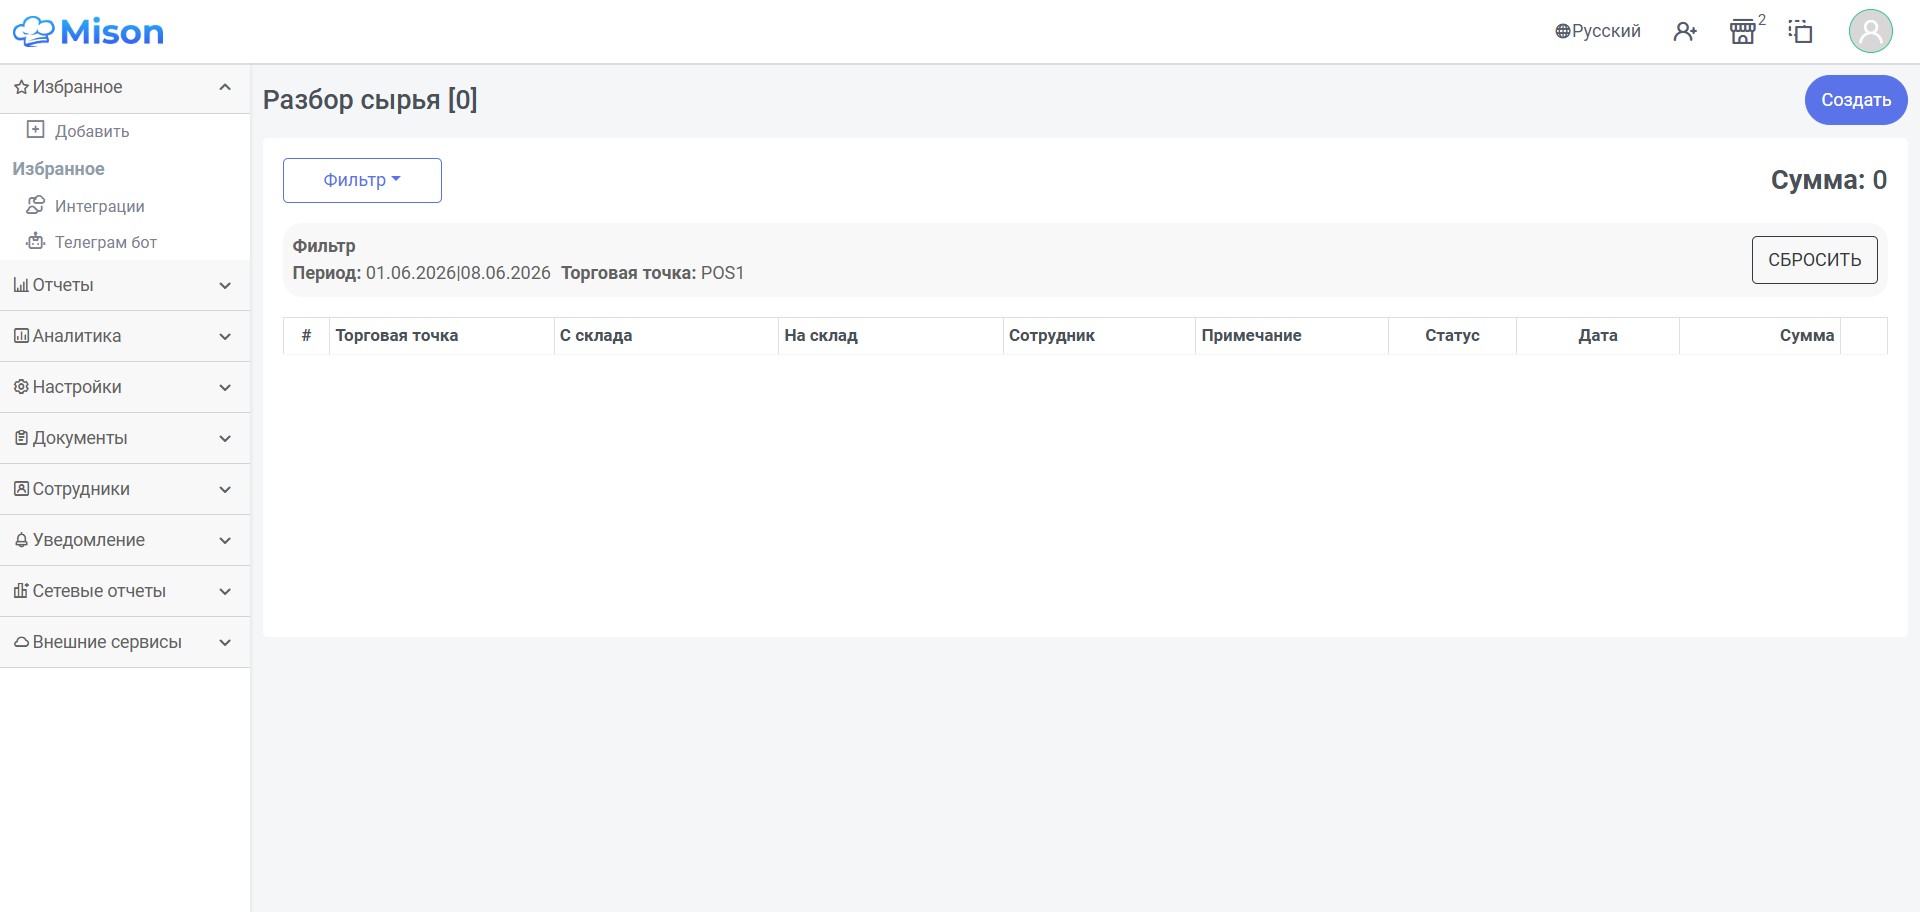This screenshot has width=1920, height=912.
Task: Click the Создать button
Action: [x=1855, y=100]
